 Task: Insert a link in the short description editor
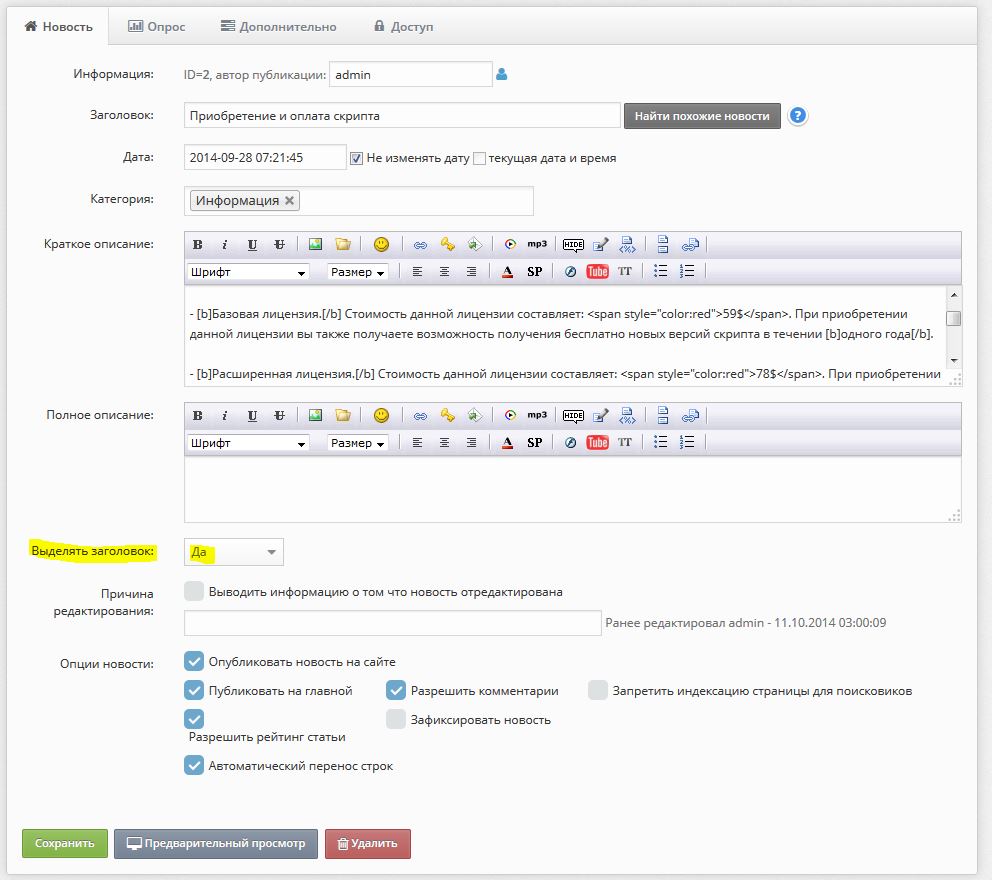pyautogui.click(x=420, y=245)
